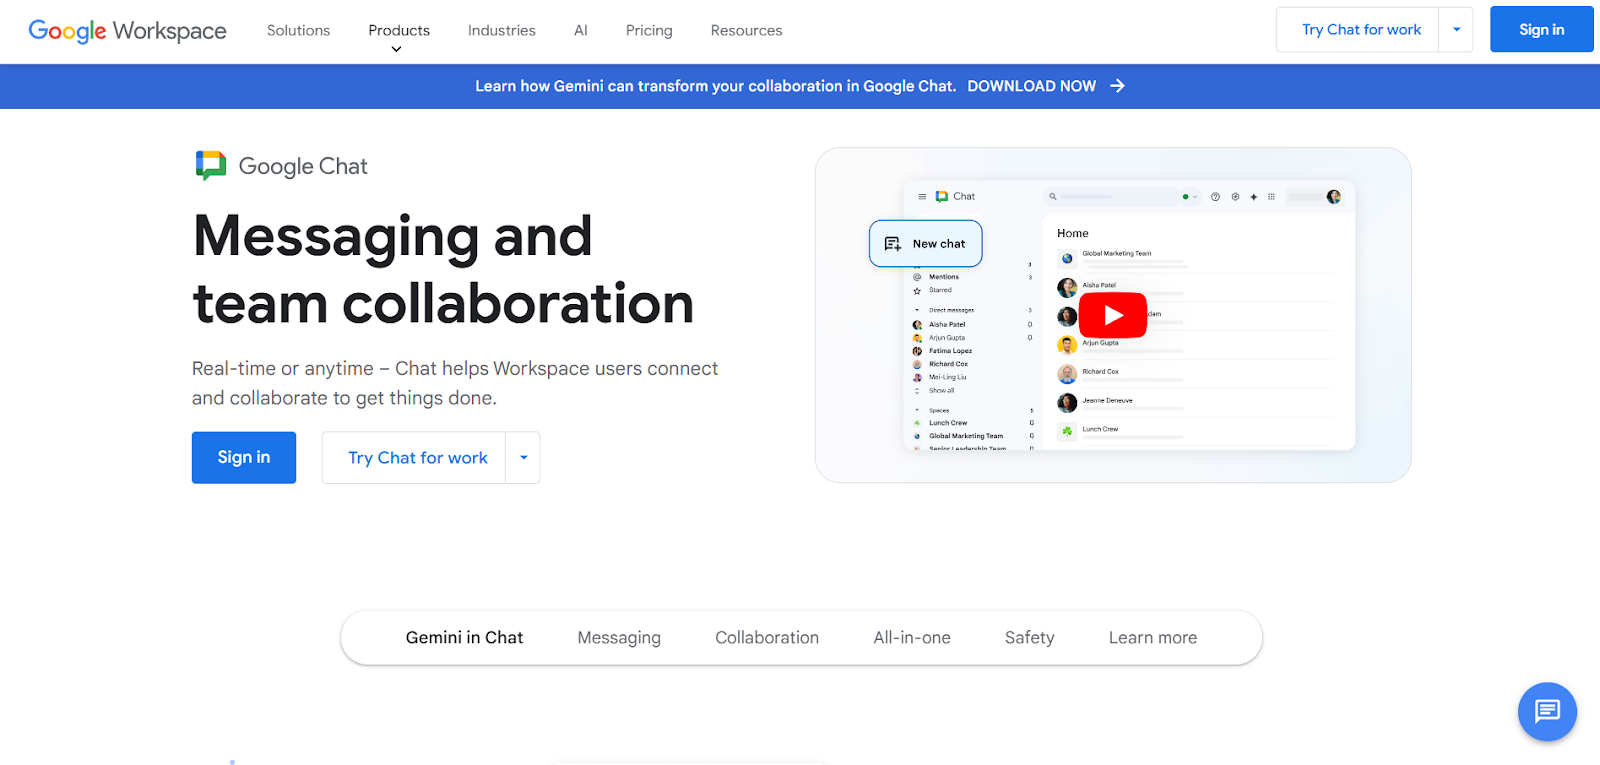
Task: Select the Learn more tab
Action: click(x=1153, y=637)
